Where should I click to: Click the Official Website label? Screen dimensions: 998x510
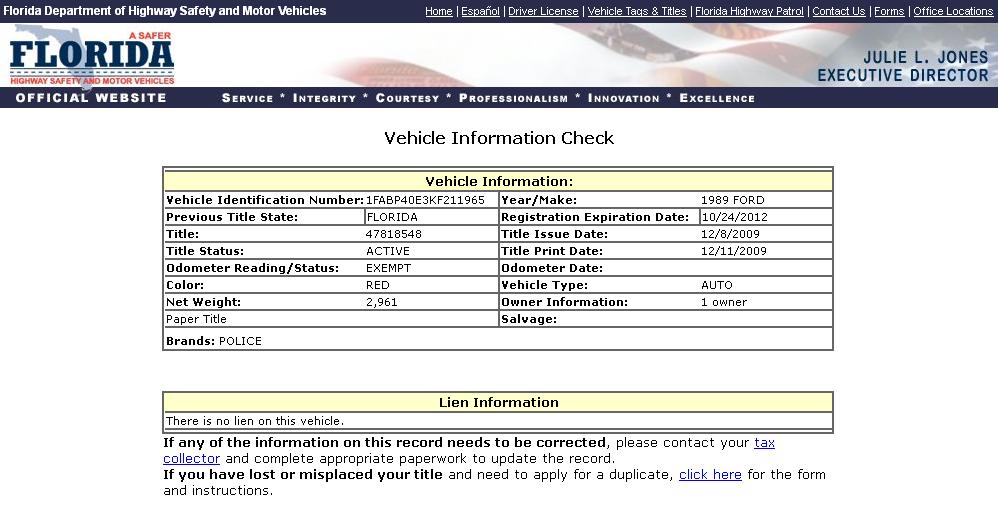91,98
